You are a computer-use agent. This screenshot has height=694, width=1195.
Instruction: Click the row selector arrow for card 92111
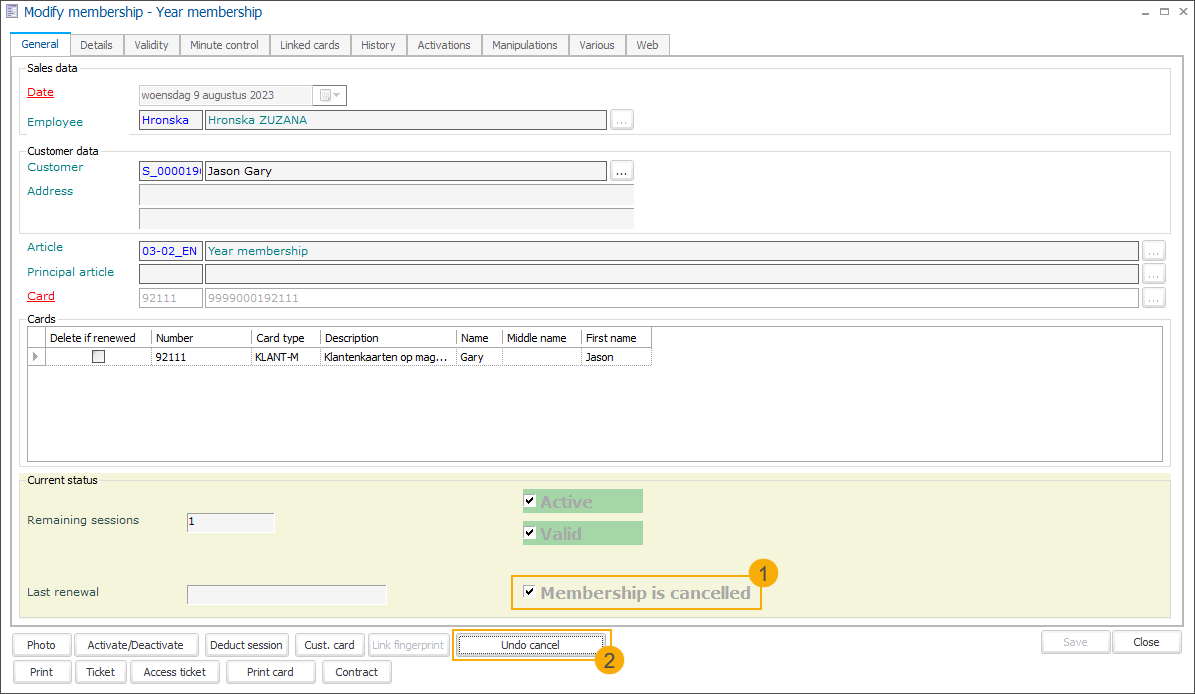tap(37, 357)
